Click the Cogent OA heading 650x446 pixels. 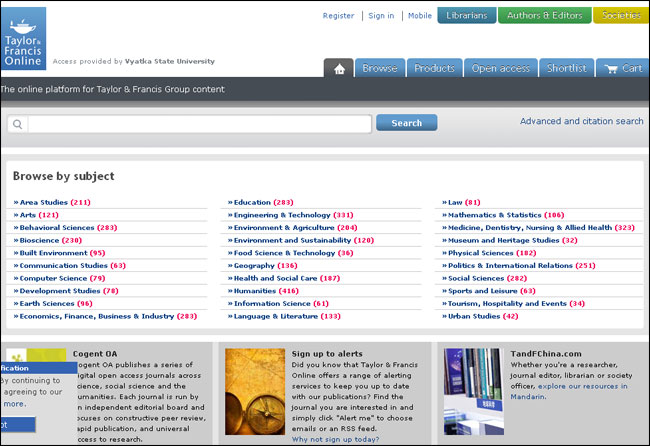[x=95, y=354]
